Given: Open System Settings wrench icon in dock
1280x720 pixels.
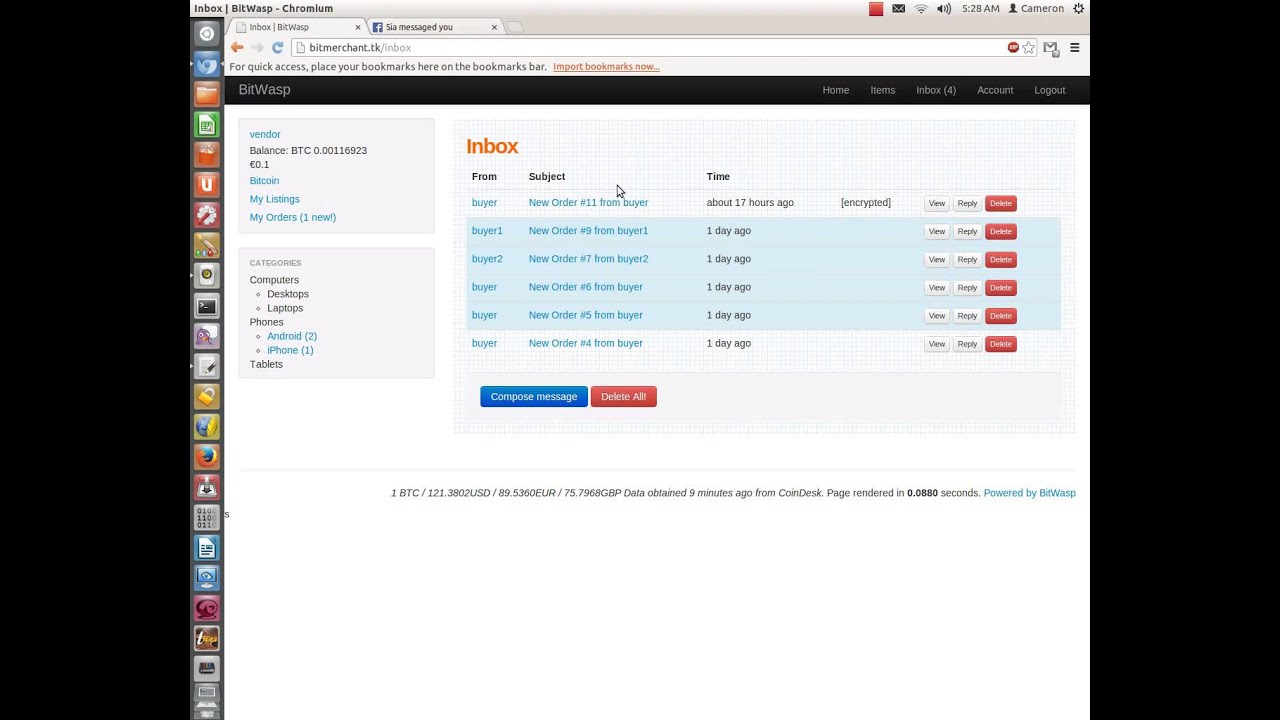Looking at the screenshot, I should click(207, 215).
